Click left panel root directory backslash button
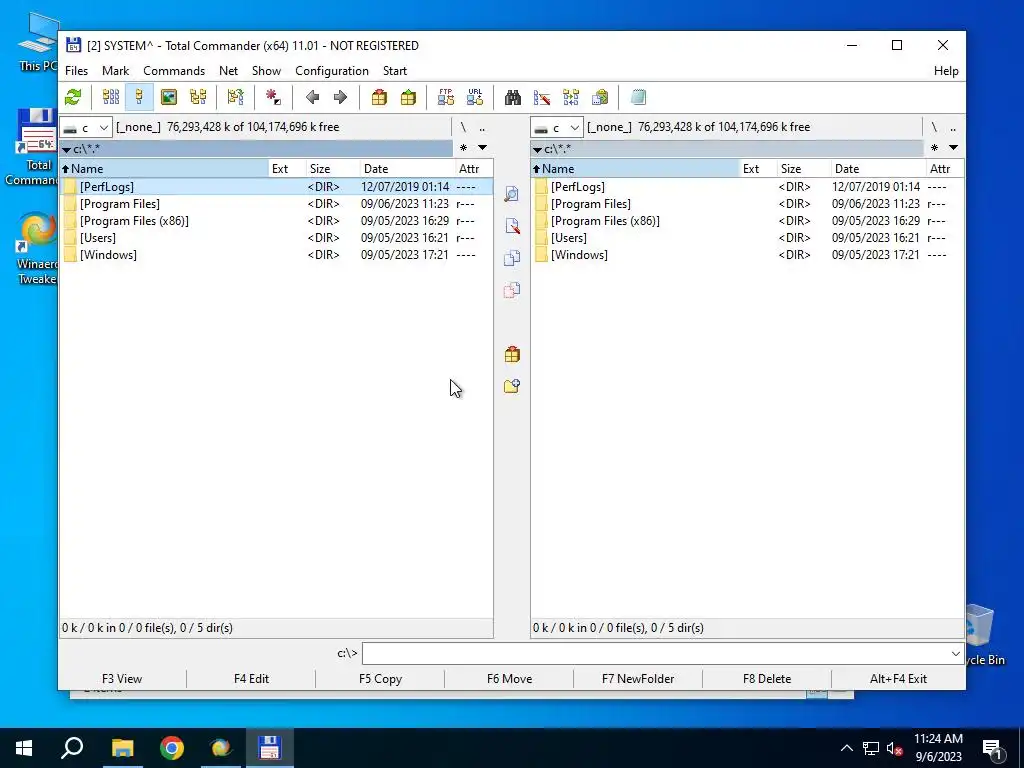 [463, 127]
